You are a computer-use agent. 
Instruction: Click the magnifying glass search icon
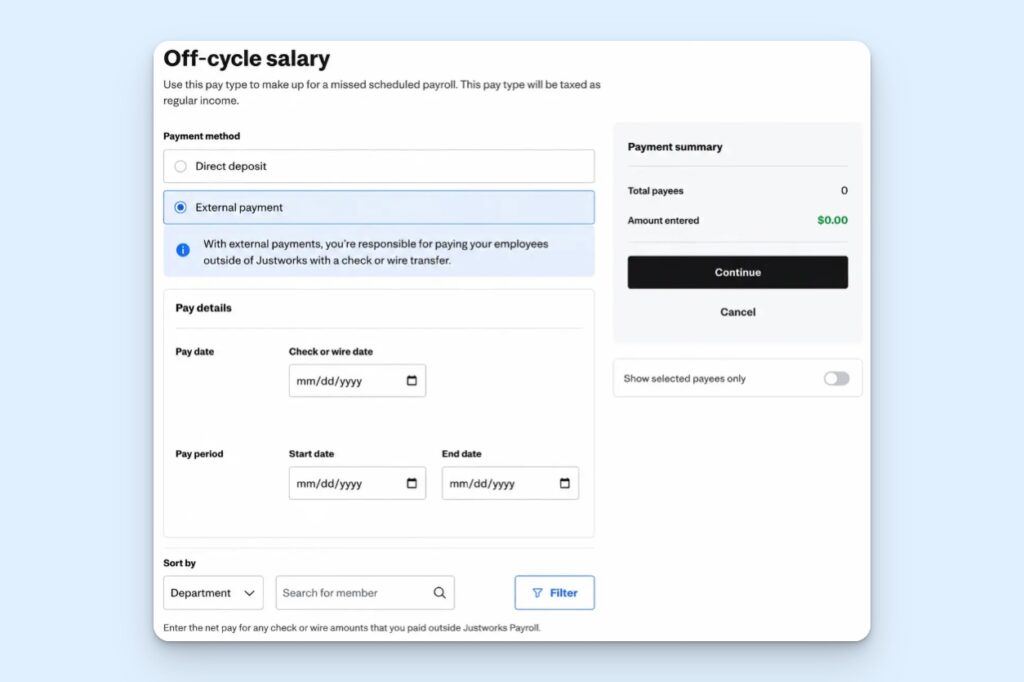440,593
